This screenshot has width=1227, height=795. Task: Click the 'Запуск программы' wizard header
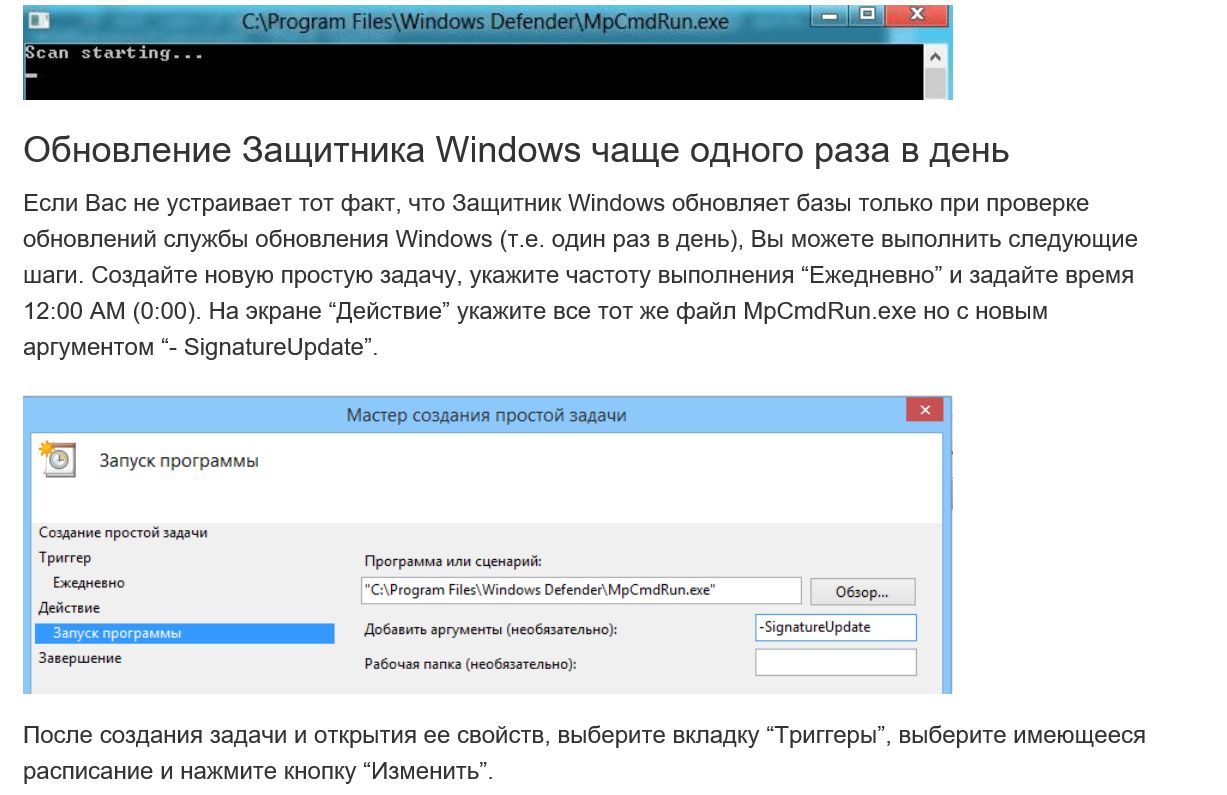tap(179, 461)
